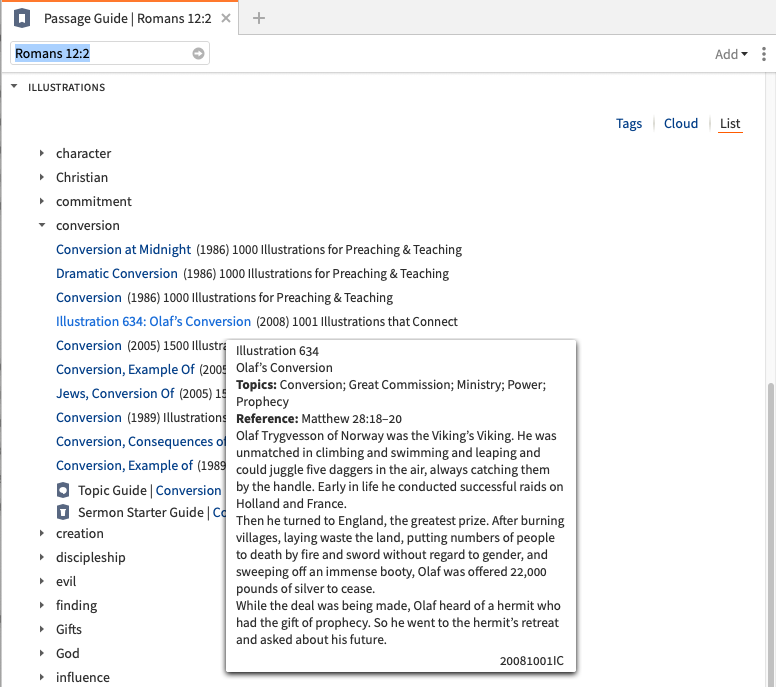Open Conversion at Midnight illustration
Screen dimensions: 776x687
(x=123, y=249)
